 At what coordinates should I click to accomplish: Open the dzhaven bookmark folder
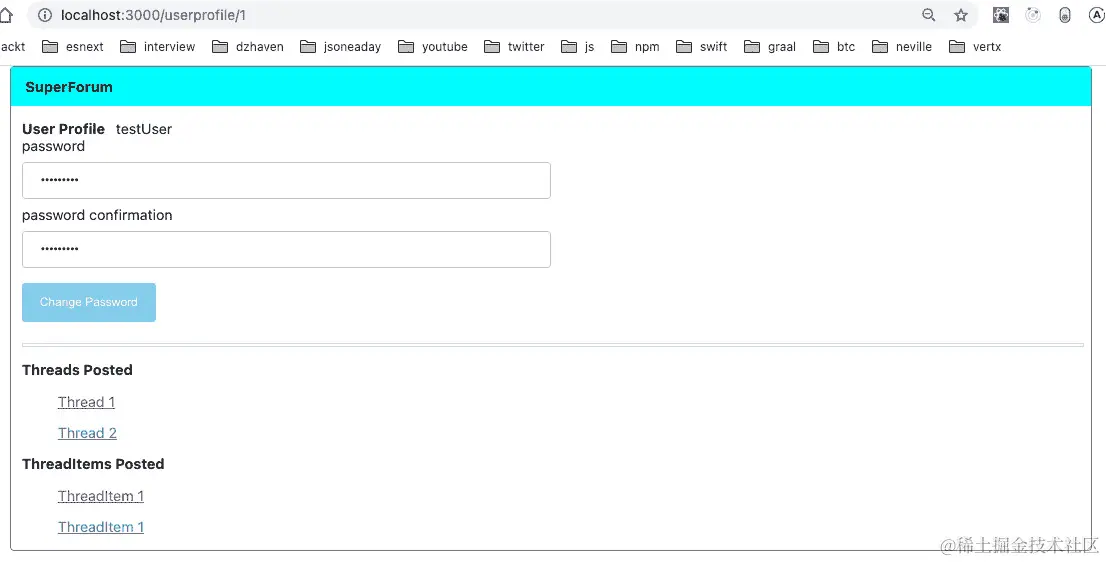[x=248, y=47]
